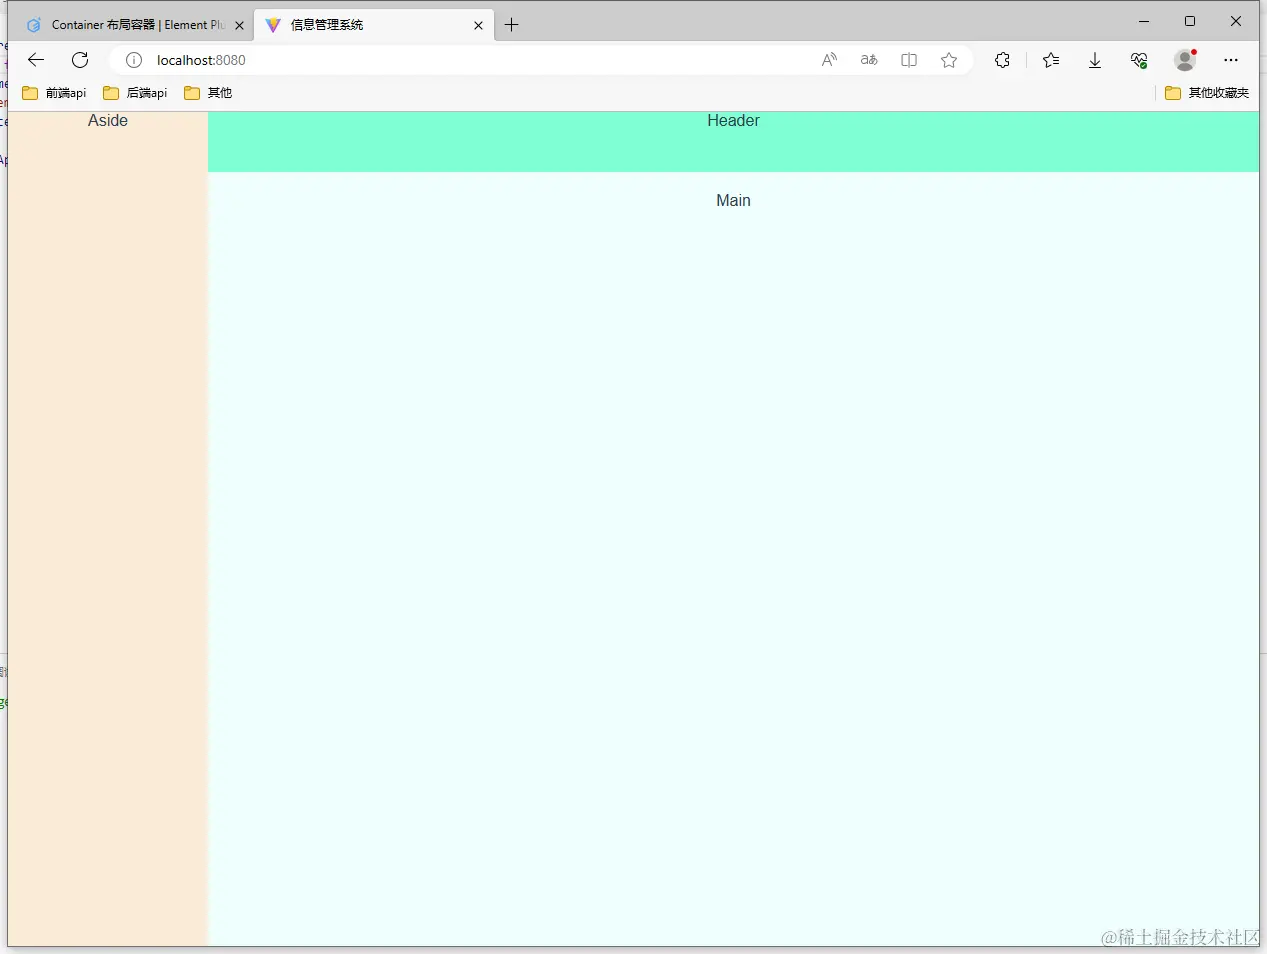Image resolution: width=1267 pixels, height=954 pixels.
Task: Open the Downloads icon
Action: [x=1095, y=60]
